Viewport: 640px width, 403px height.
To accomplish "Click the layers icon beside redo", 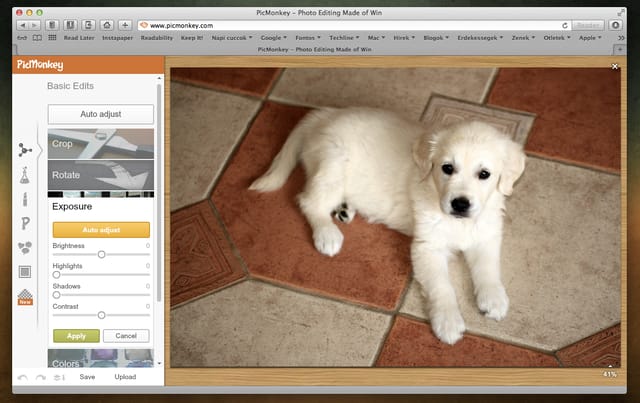I will point(59,377).
